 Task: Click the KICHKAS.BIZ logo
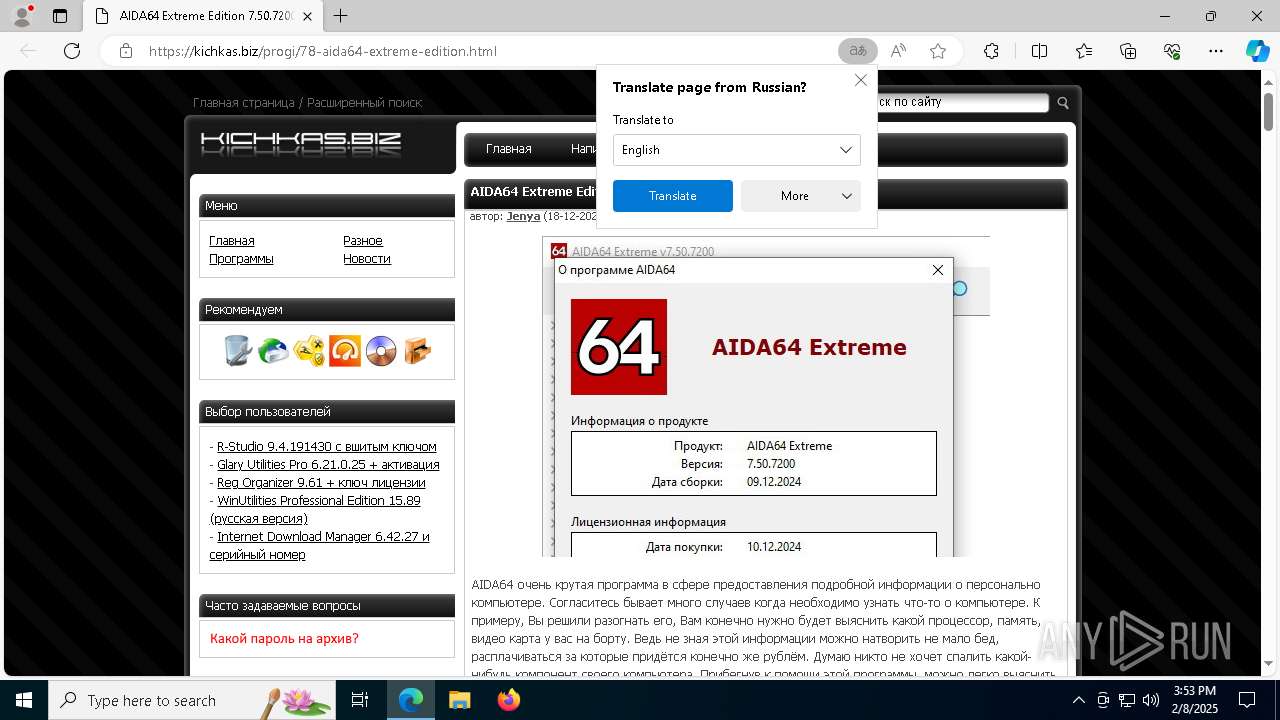click(301, 144)
